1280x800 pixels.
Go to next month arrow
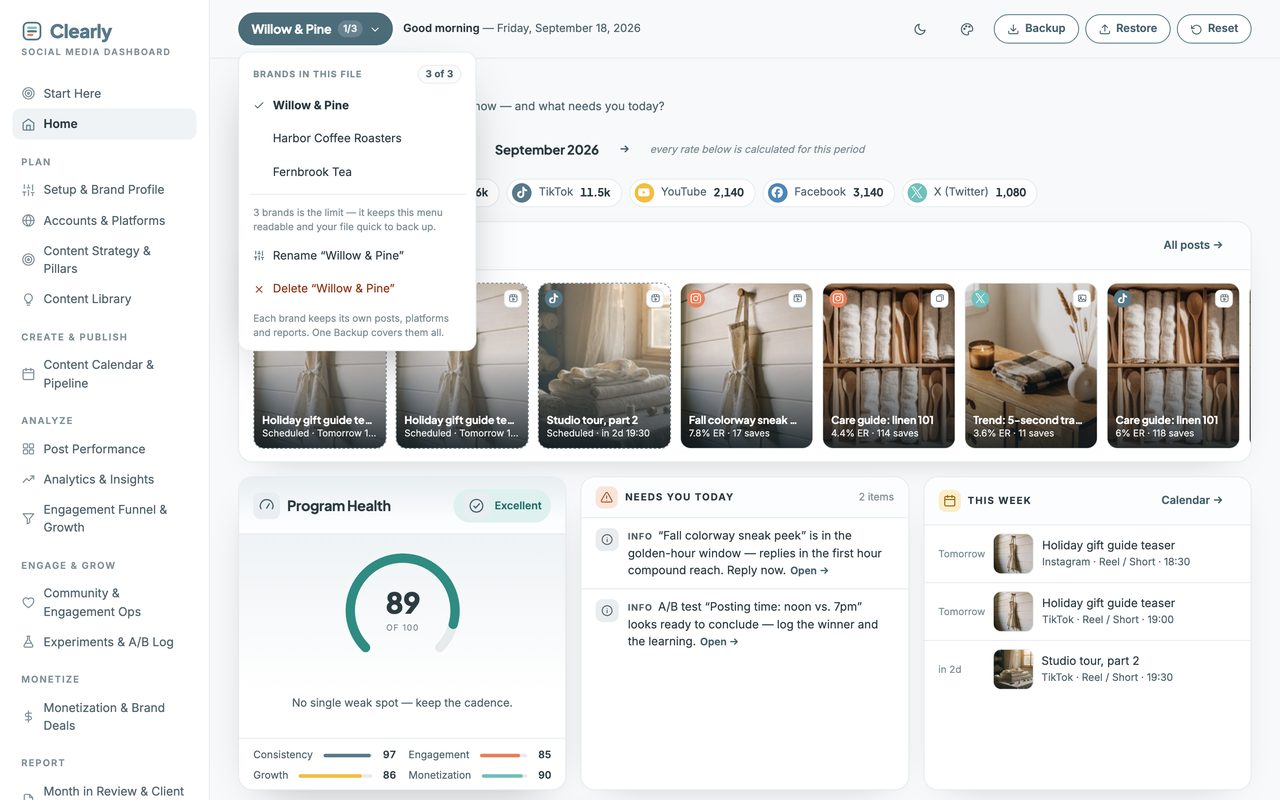tap(625, 149)
